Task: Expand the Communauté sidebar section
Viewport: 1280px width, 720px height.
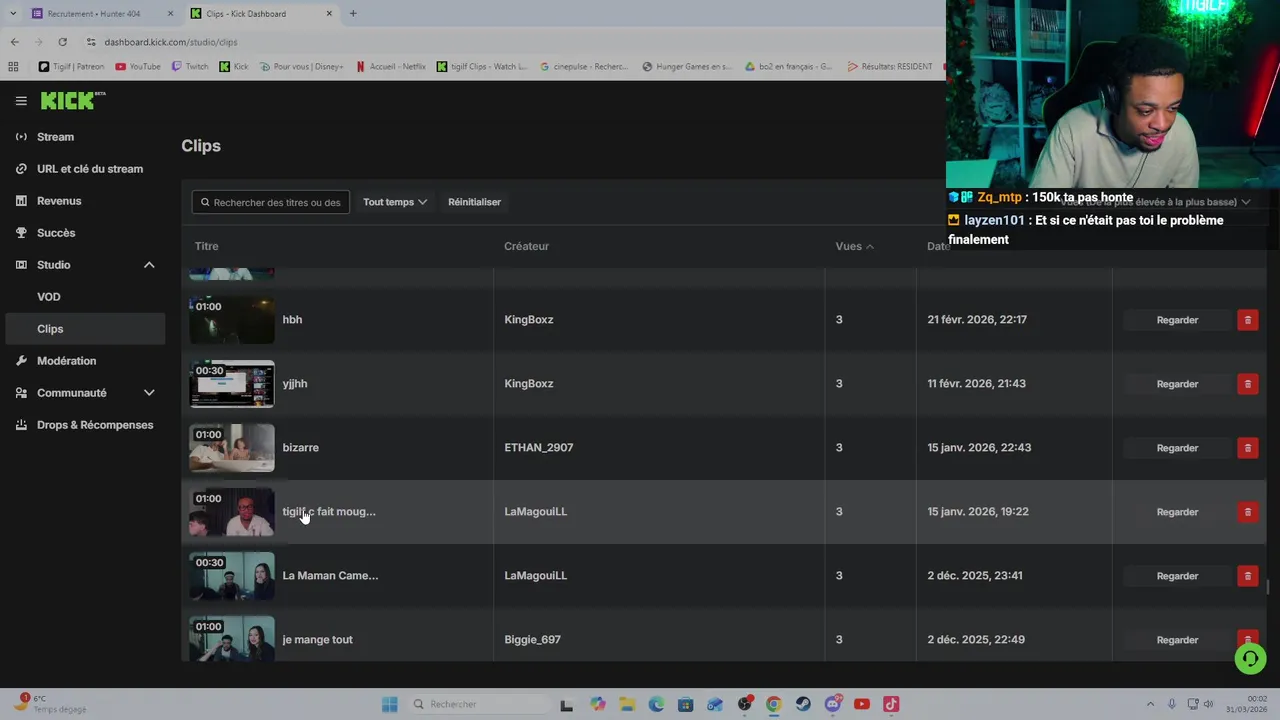Action: [x=149, y=393]
